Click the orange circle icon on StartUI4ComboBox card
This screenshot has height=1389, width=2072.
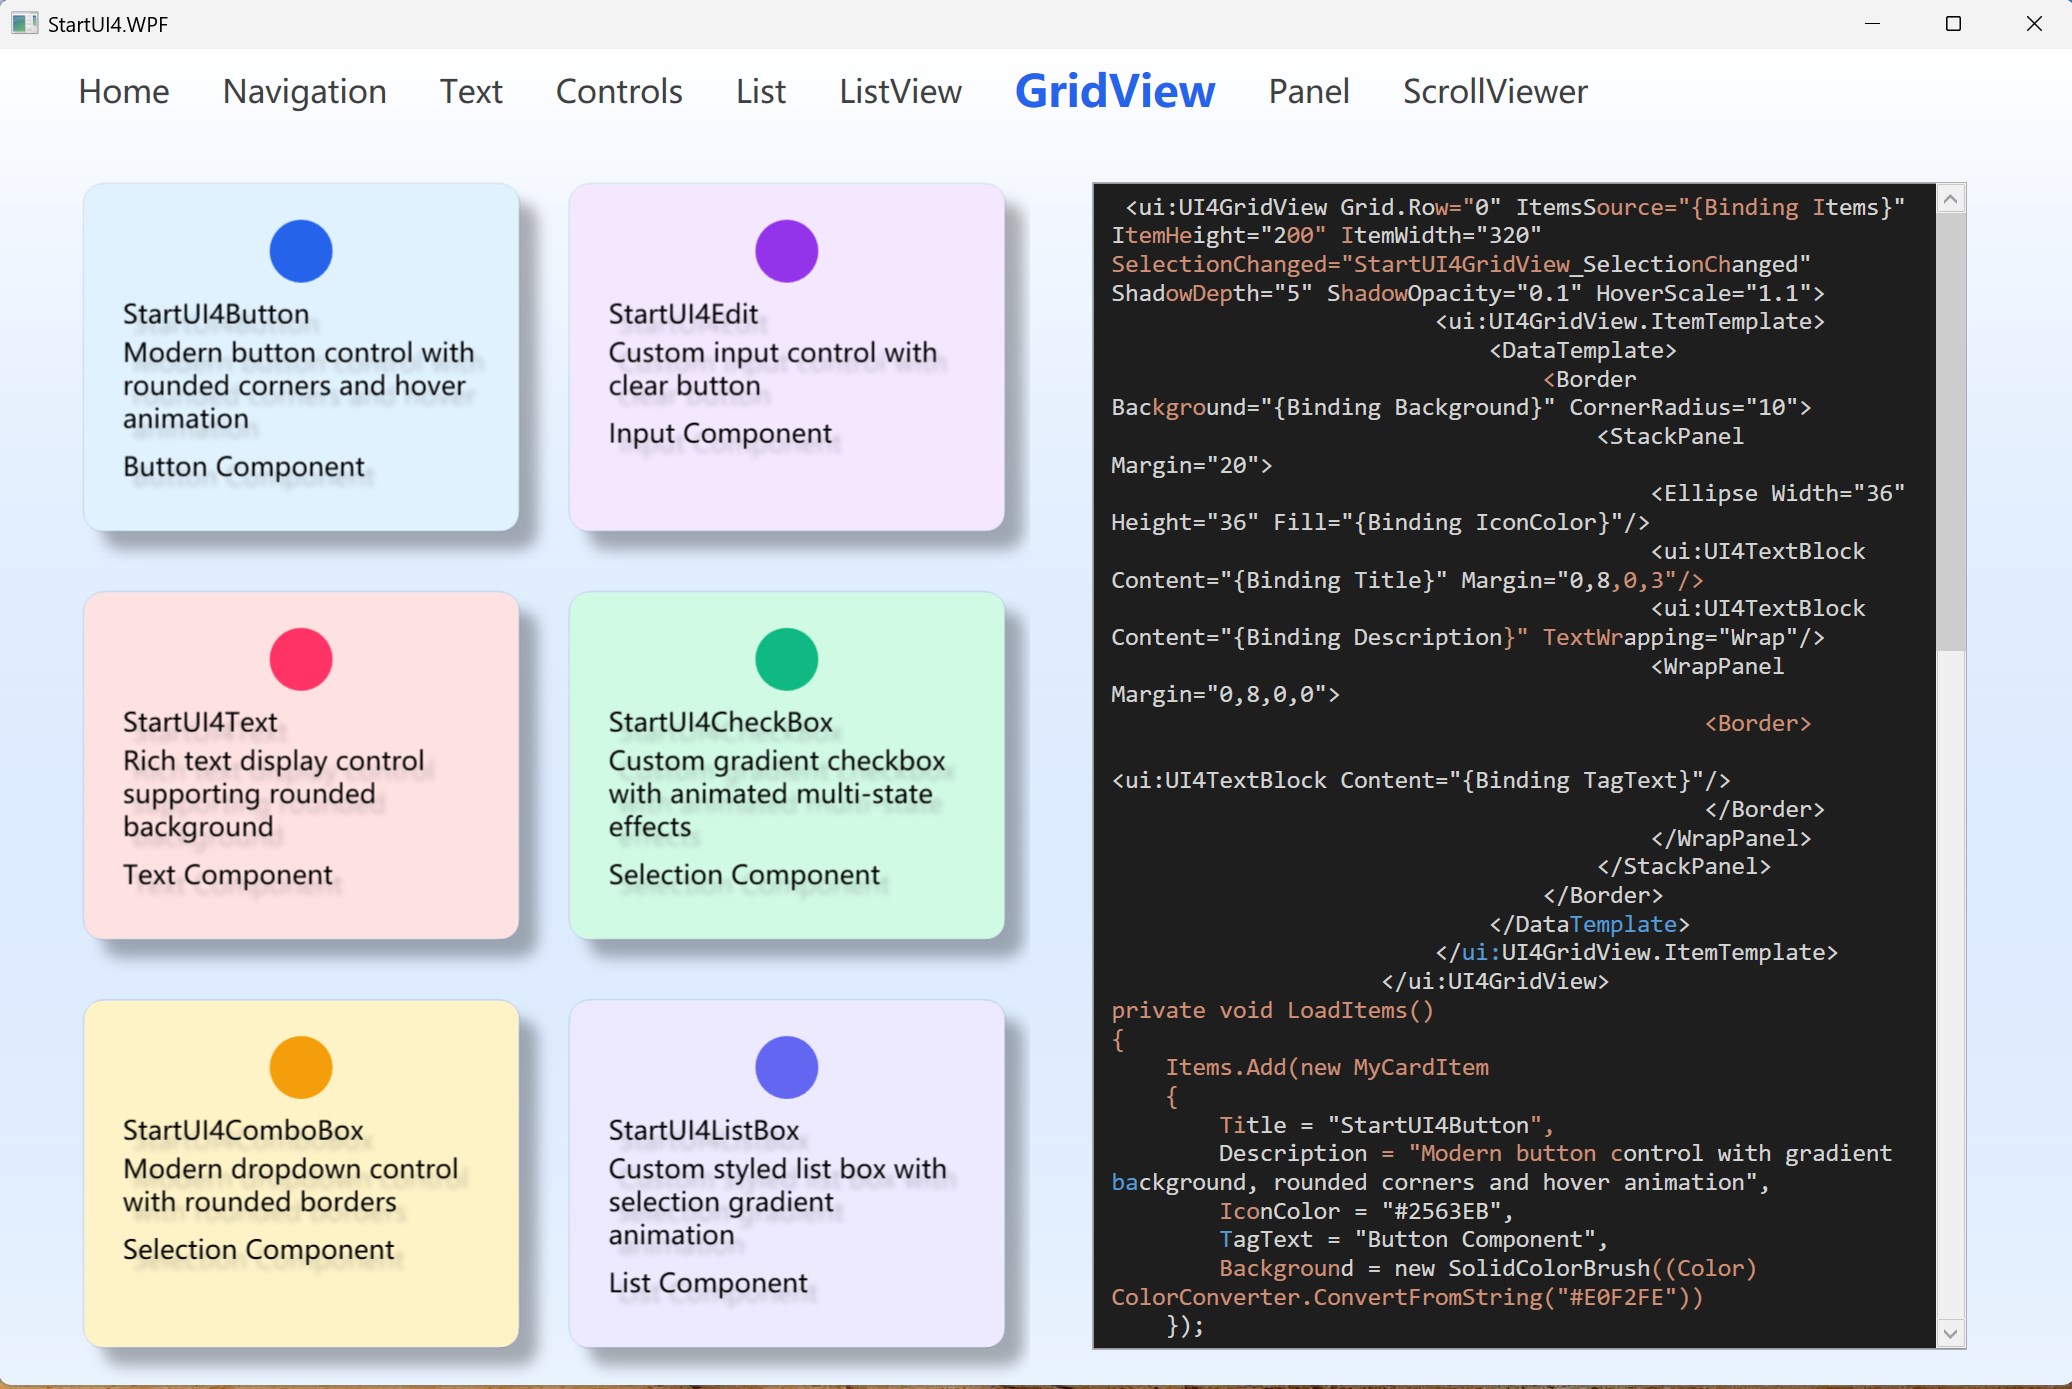point(301,1067)
